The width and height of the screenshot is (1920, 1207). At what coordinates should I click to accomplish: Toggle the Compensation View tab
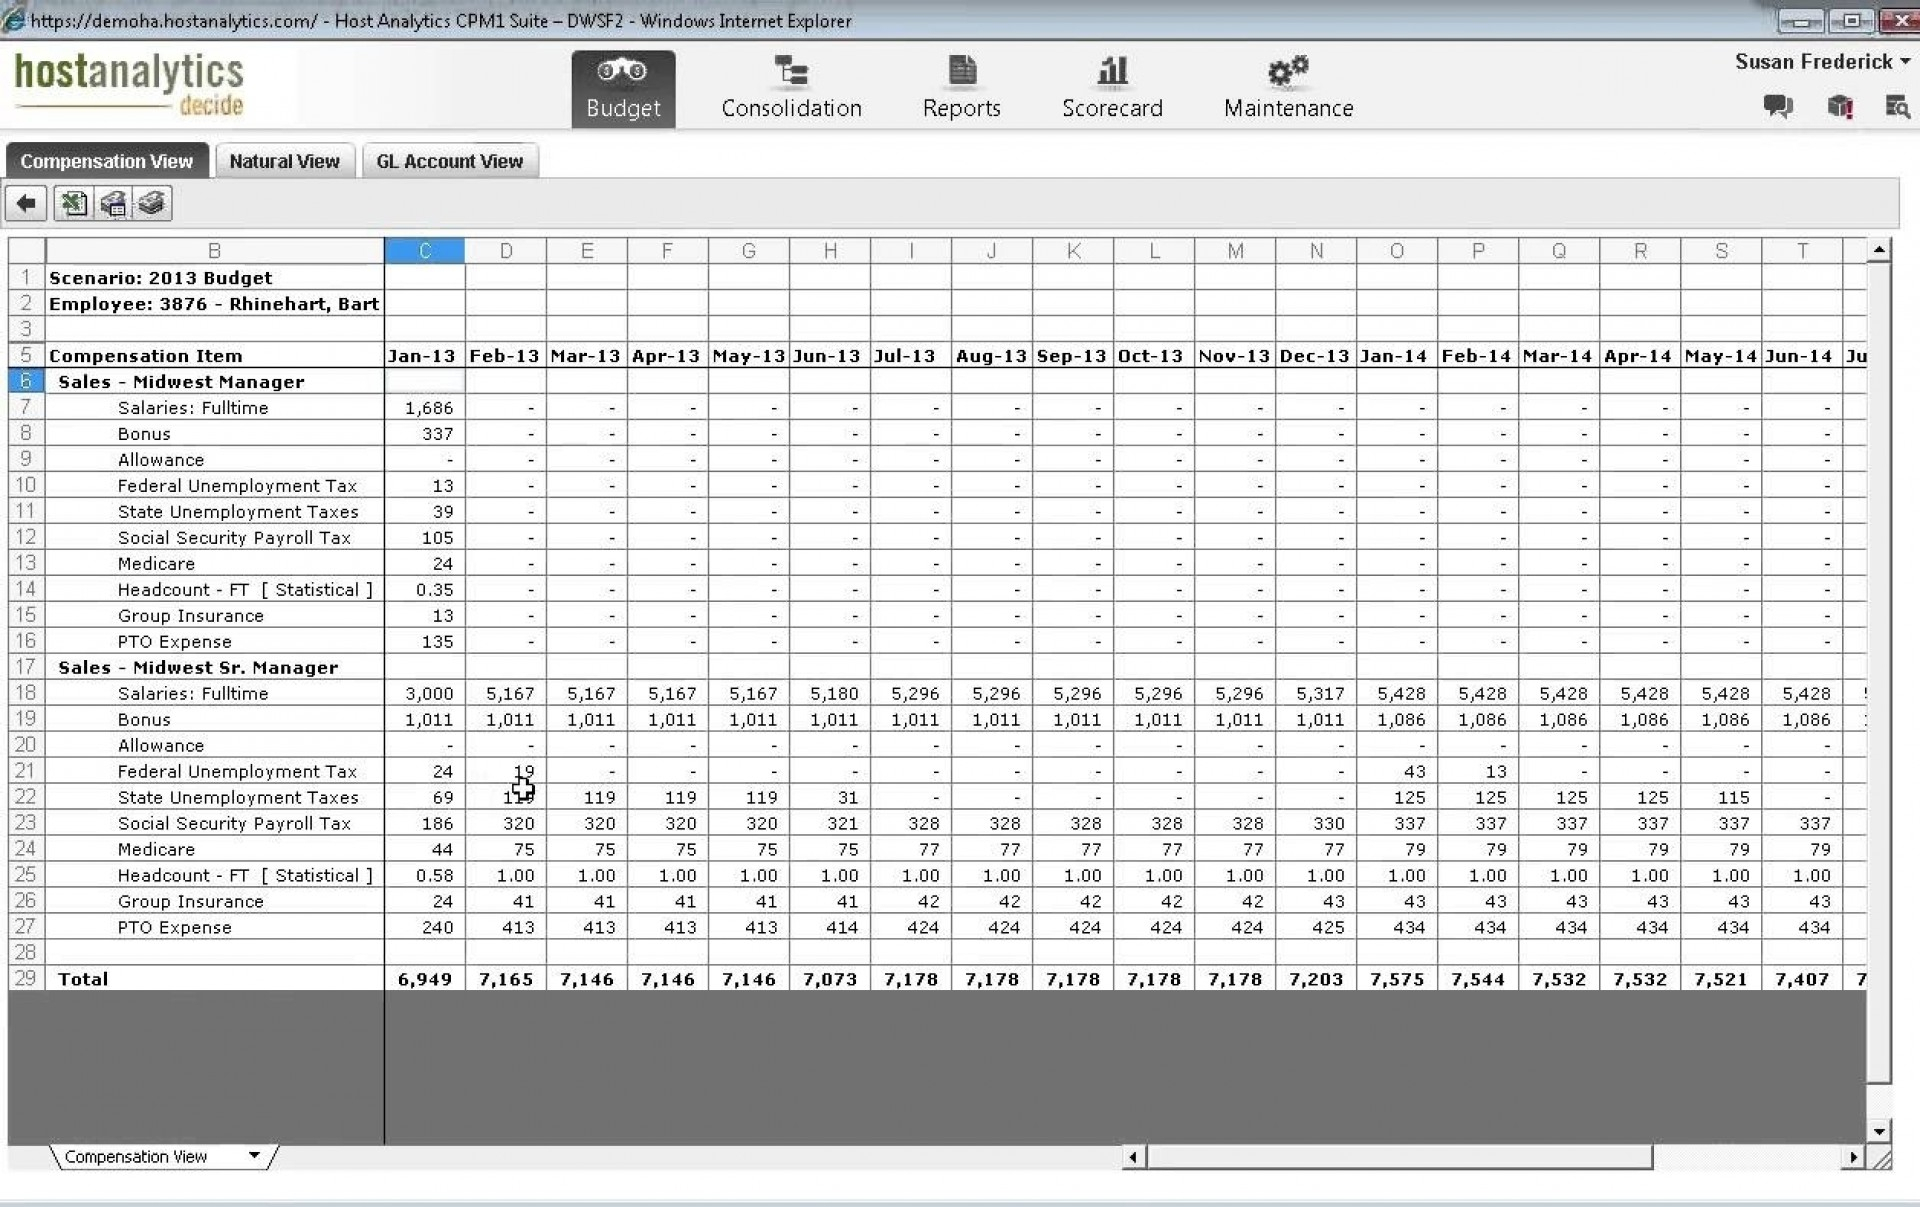click(107, 160)
